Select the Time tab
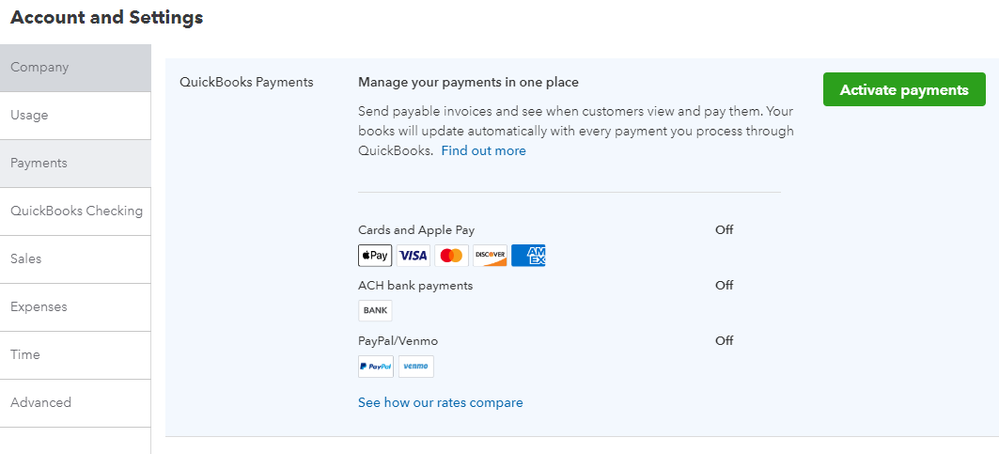 [75, 355]
